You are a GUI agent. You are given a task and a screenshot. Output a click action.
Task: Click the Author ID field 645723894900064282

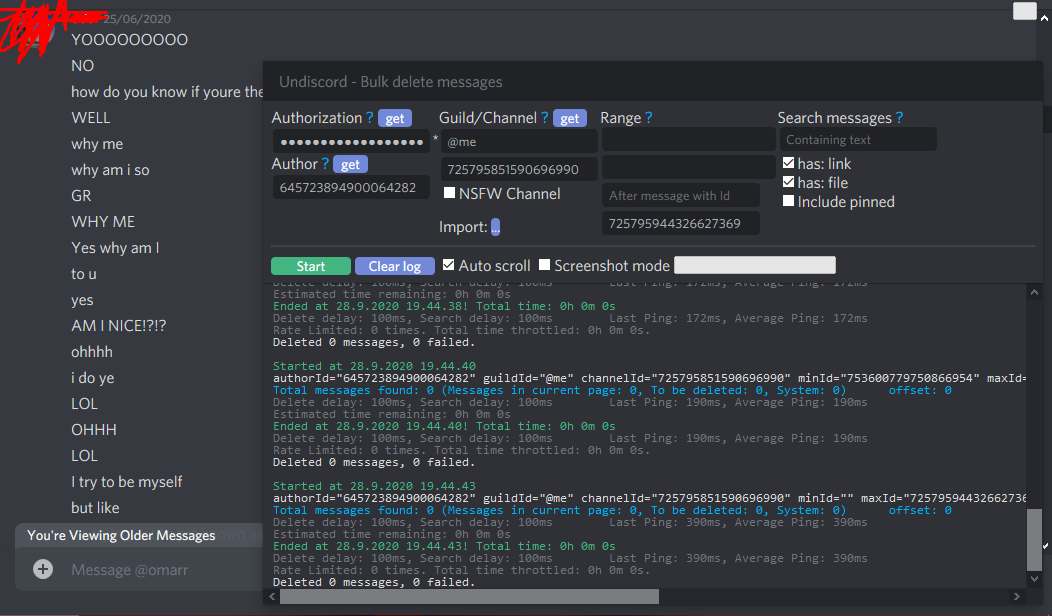[351, 188]
